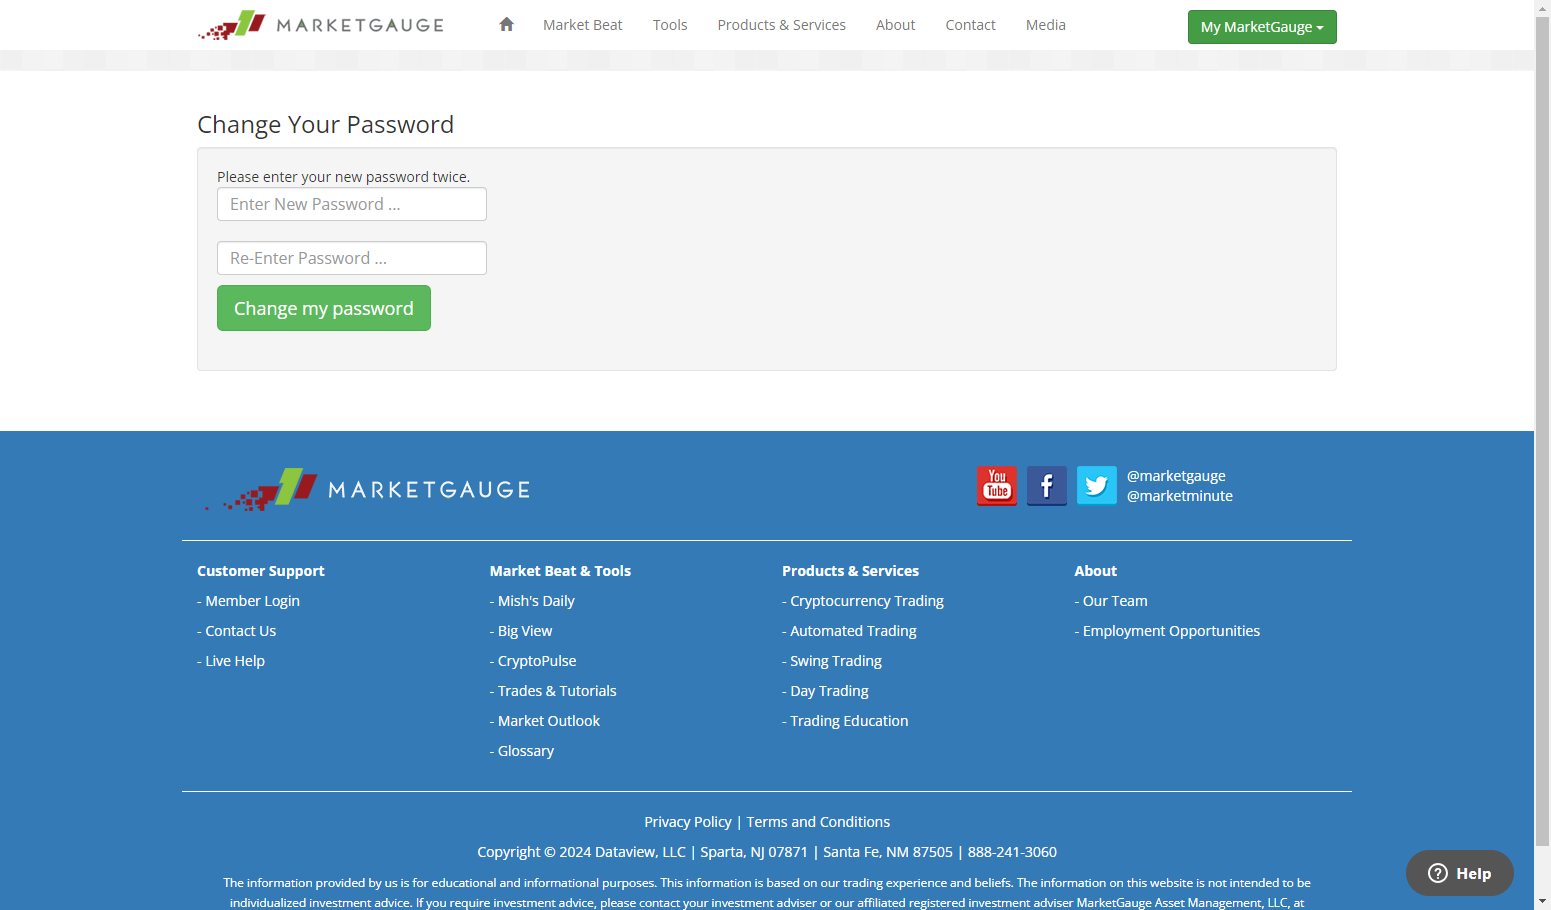Open the Mish's Daily link
Screen dimensions: 1551x910
(536, 601)
